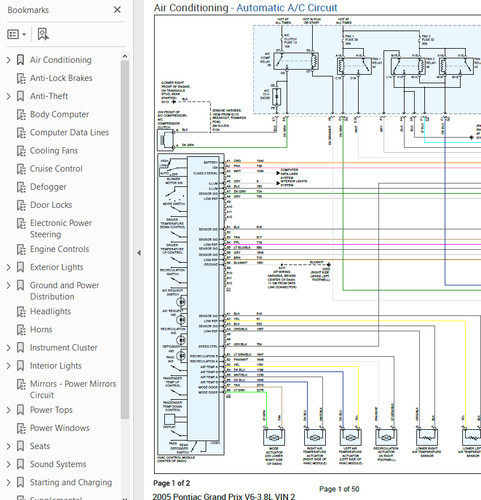The image size is (481, 500).
Task: Expand the Air Conditioning bookmark
Action: pyautogui.click(x=8, y=60)
